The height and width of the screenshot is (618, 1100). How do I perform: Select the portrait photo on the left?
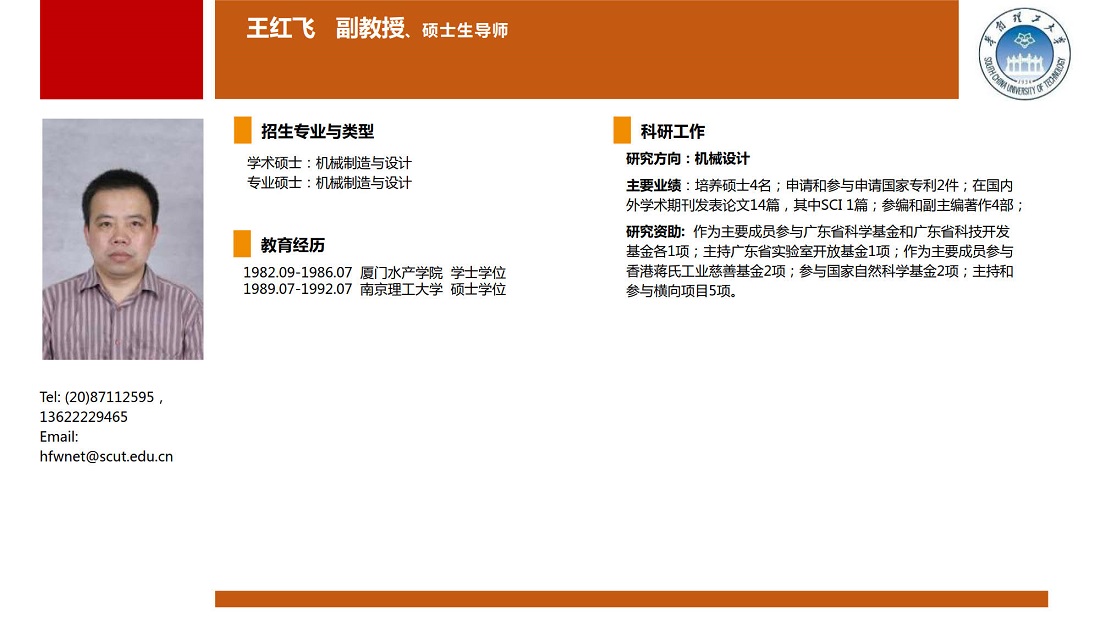pos(122,239)
